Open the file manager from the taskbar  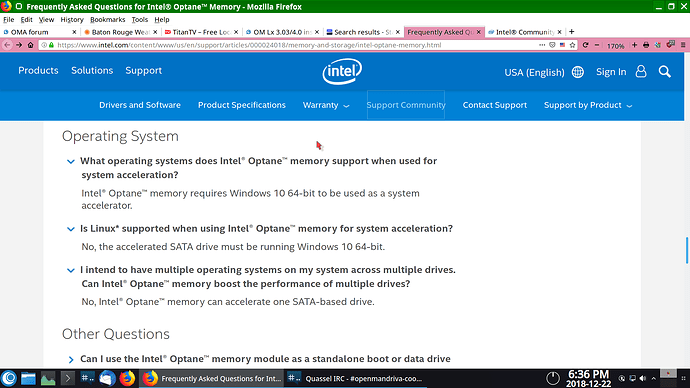(28, 378)
